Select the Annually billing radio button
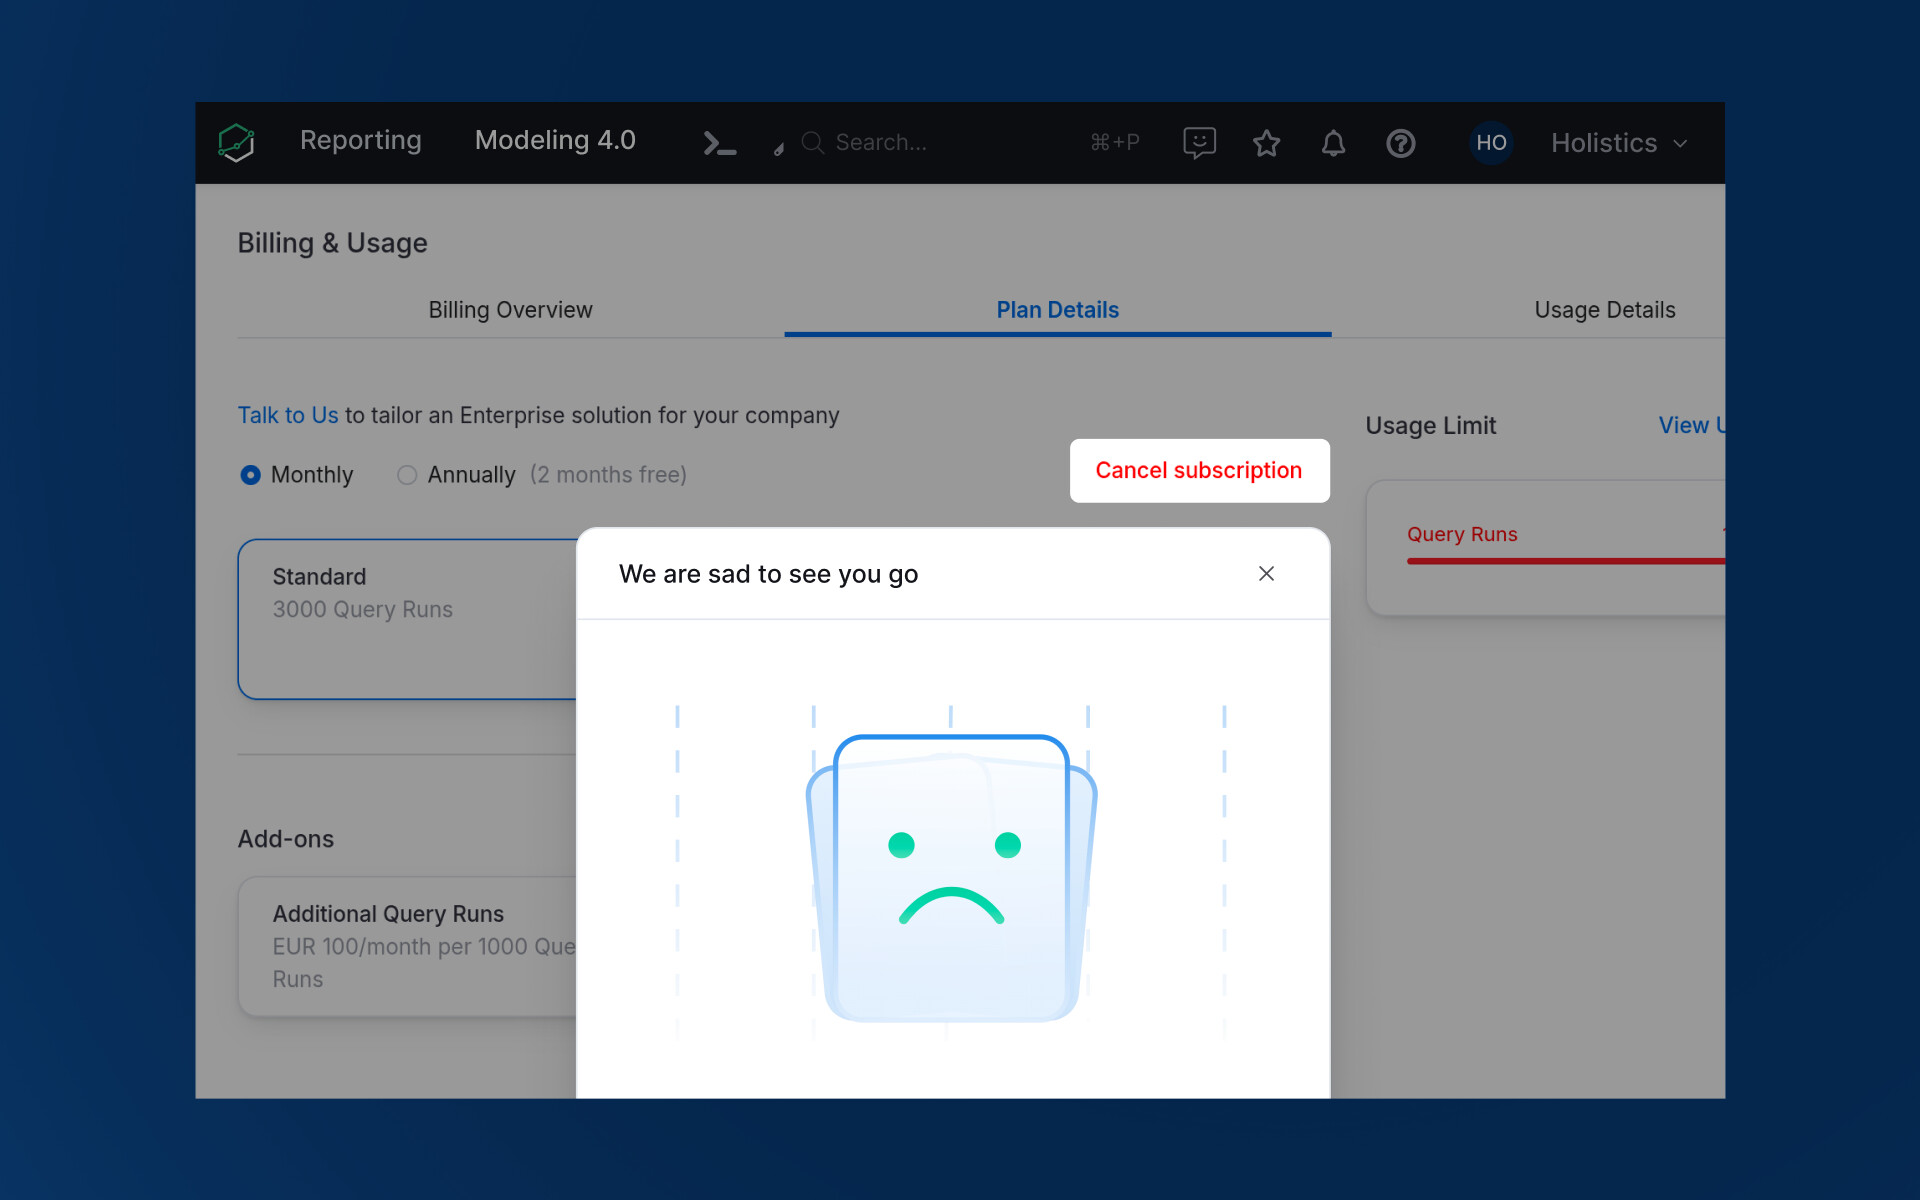The width and height of the screenshot is (1920, 1200). [407, 475]
